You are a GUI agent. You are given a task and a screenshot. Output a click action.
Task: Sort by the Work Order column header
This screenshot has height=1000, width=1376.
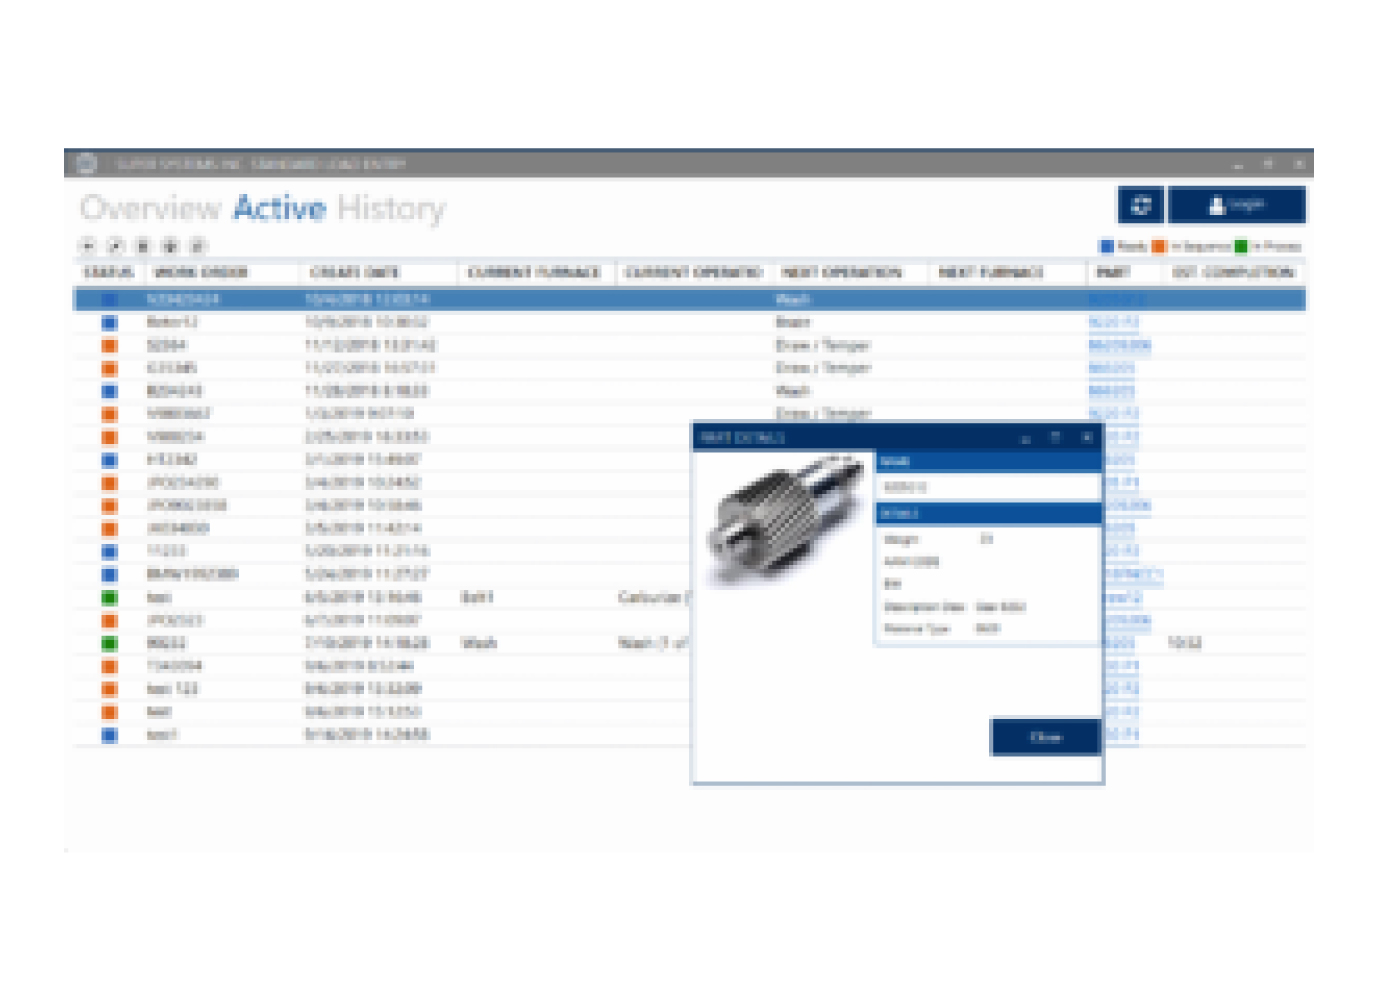(x=200, y=272)
